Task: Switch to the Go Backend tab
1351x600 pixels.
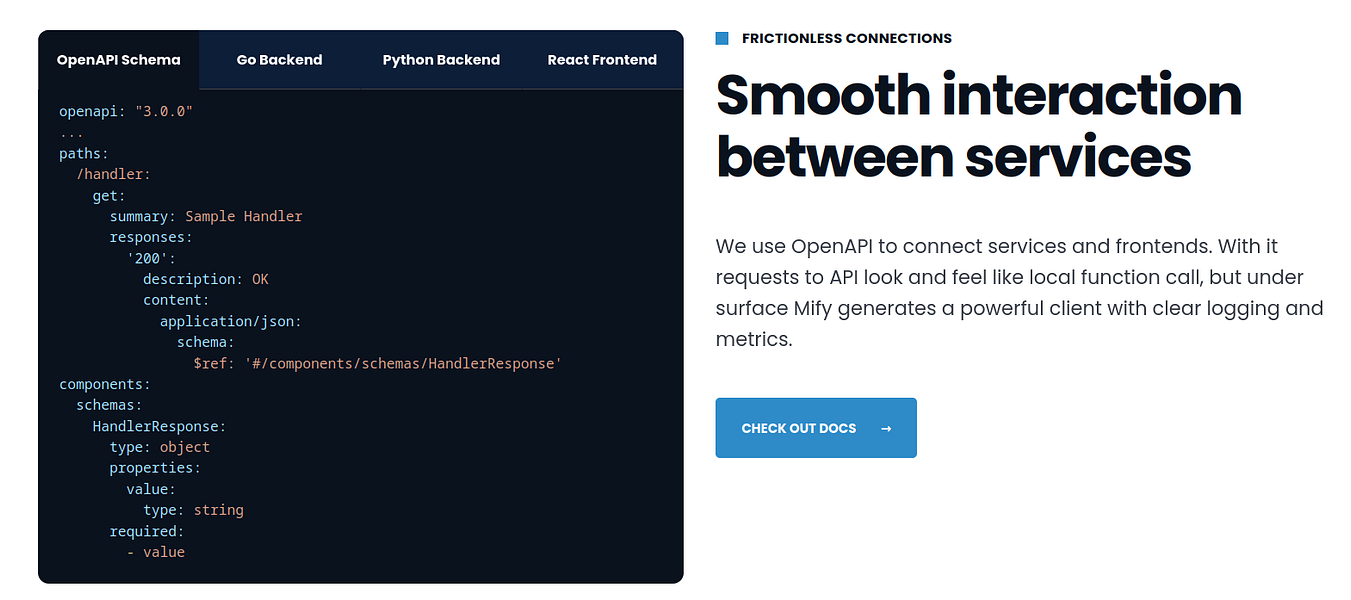Action: pos(279,60)
